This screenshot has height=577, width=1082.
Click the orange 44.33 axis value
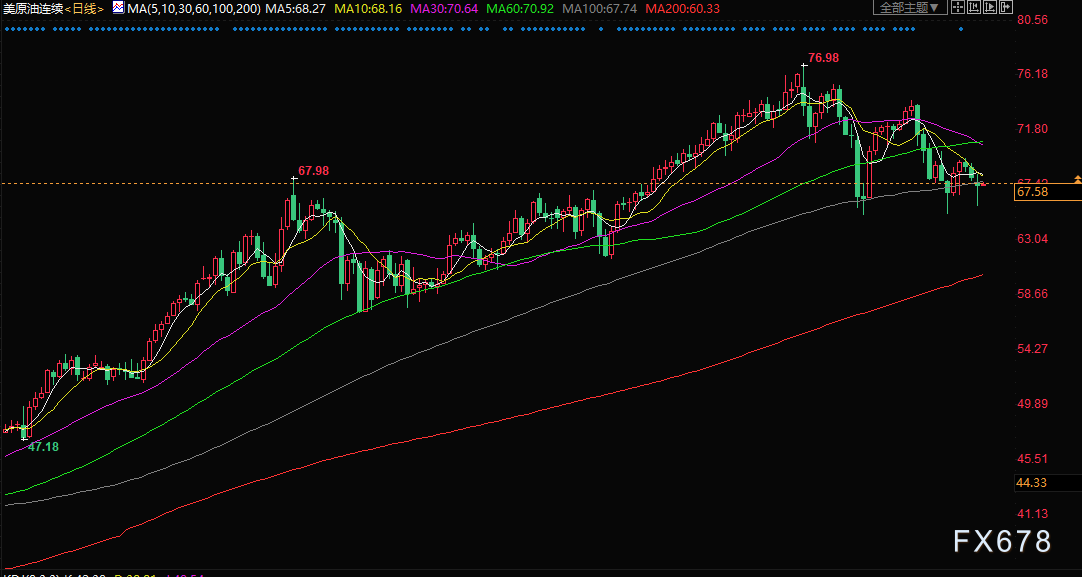click(1032, 482)
